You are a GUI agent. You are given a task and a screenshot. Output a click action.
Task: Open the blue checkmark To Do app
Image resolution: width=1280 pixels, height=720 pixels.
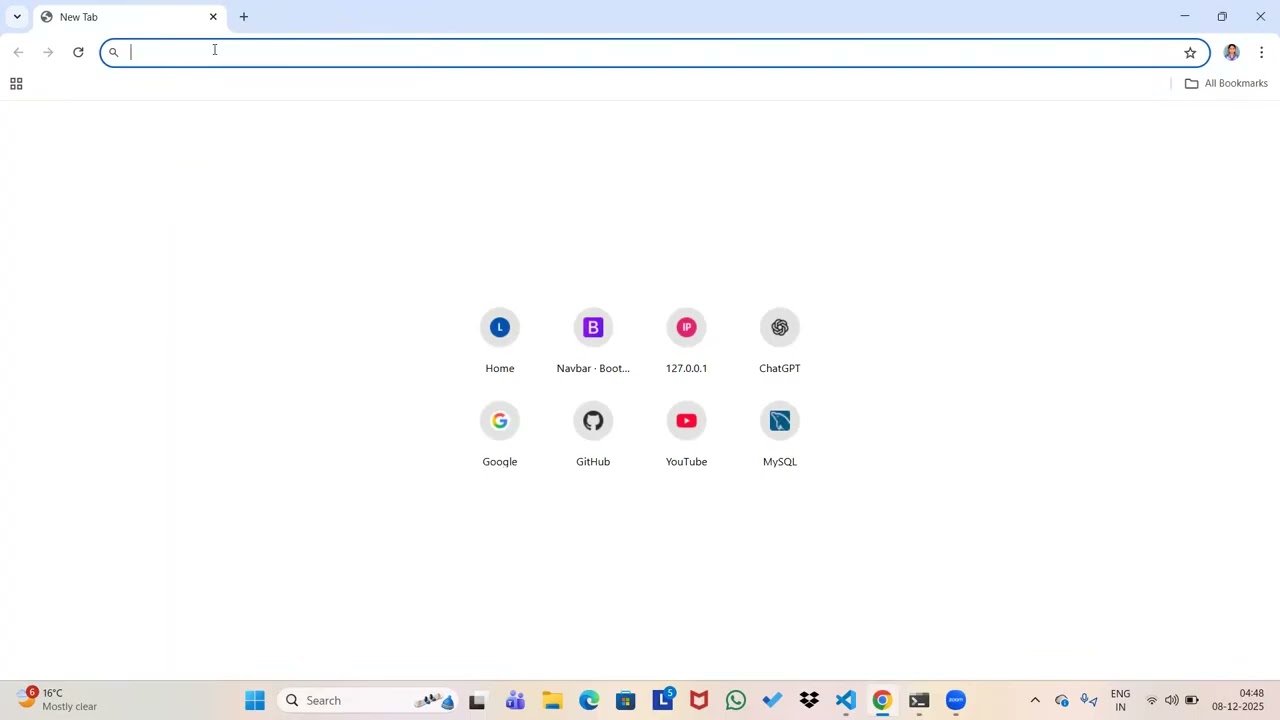pos(772,701)
